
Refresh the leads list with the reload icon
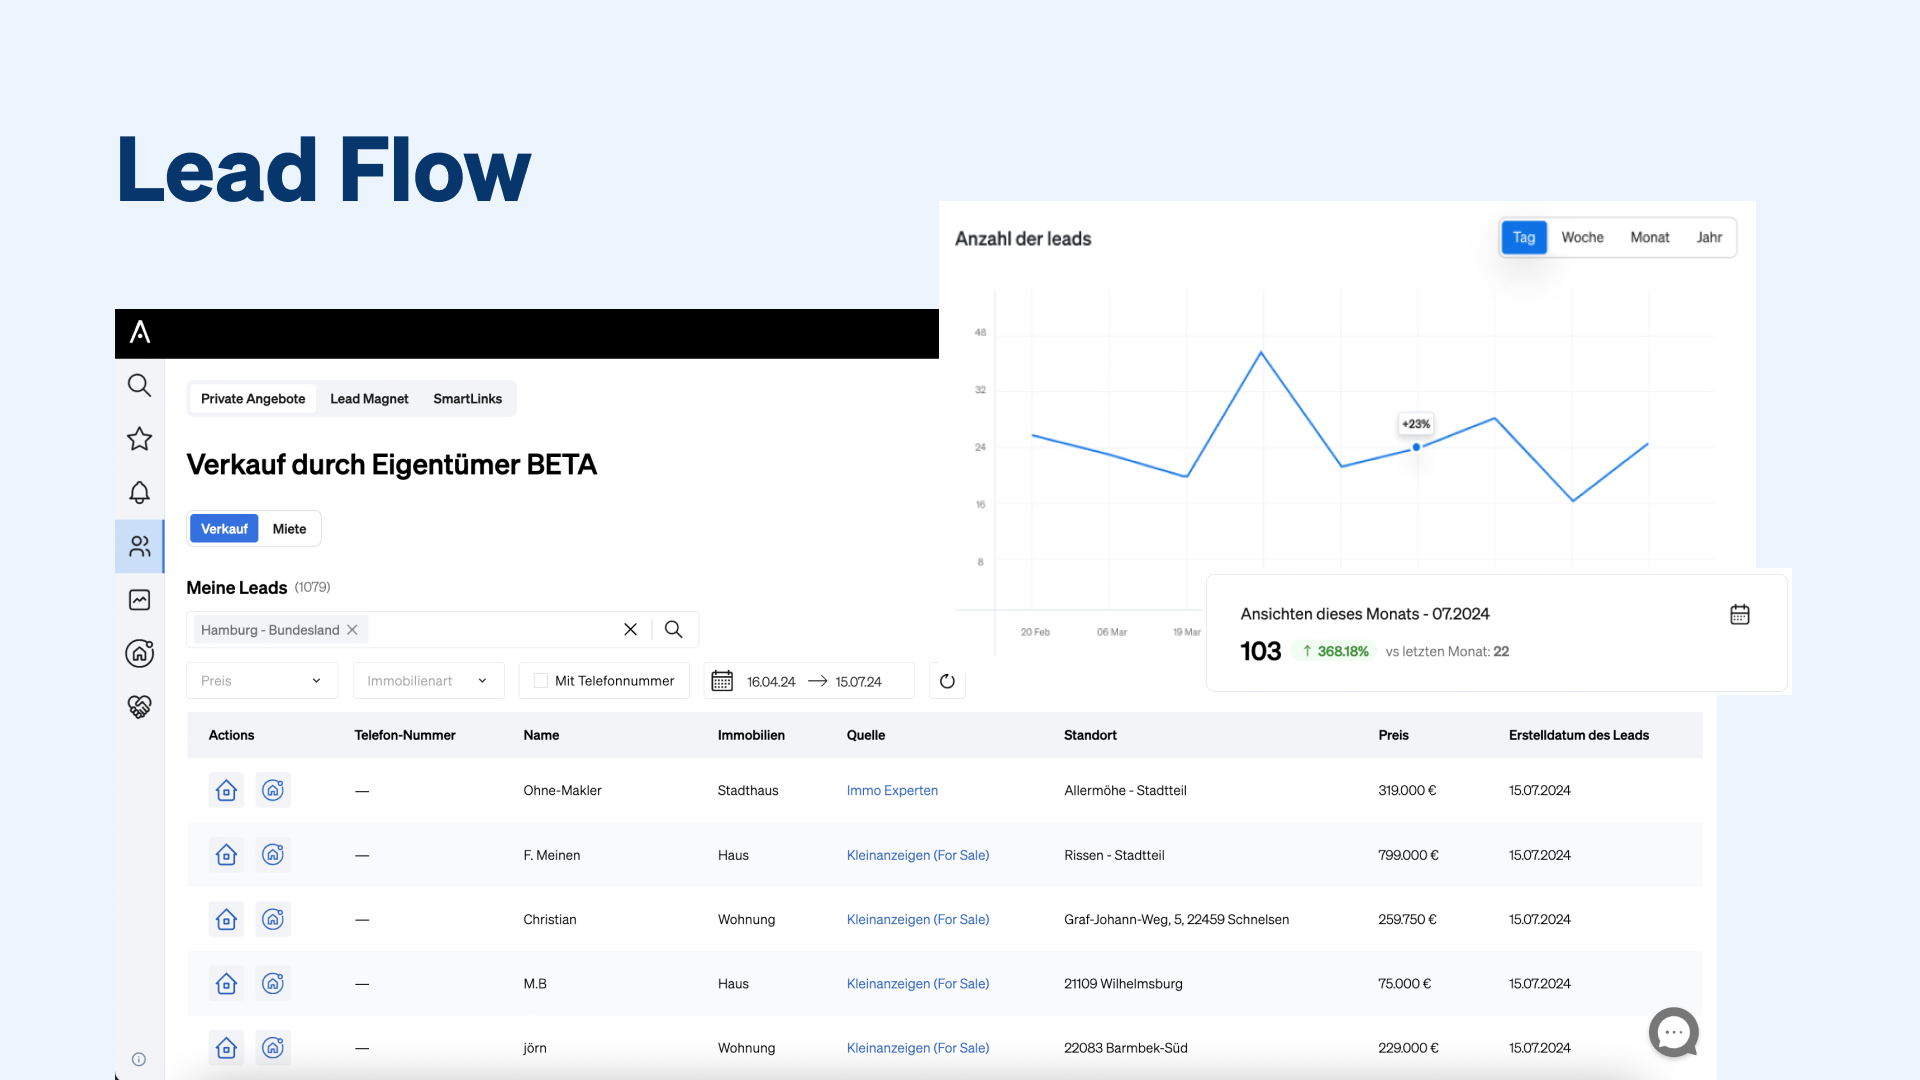click(x=947, y=681)
